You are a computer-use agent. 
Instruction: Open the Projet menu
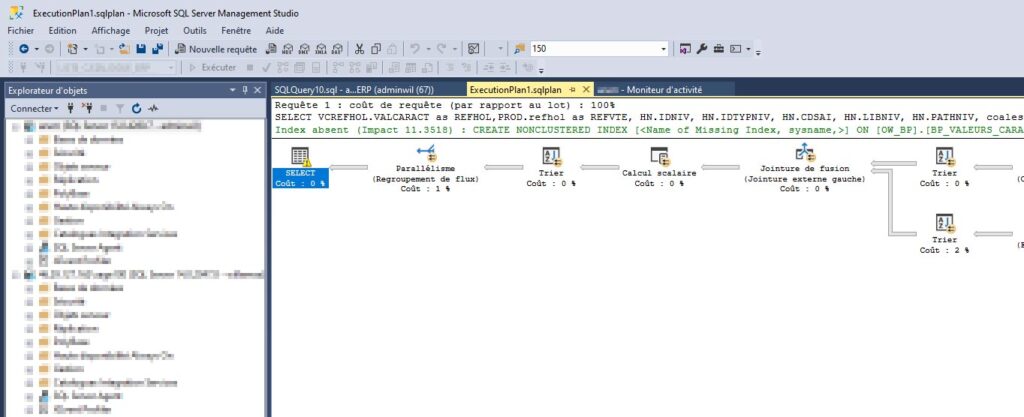tap(156, 31)
